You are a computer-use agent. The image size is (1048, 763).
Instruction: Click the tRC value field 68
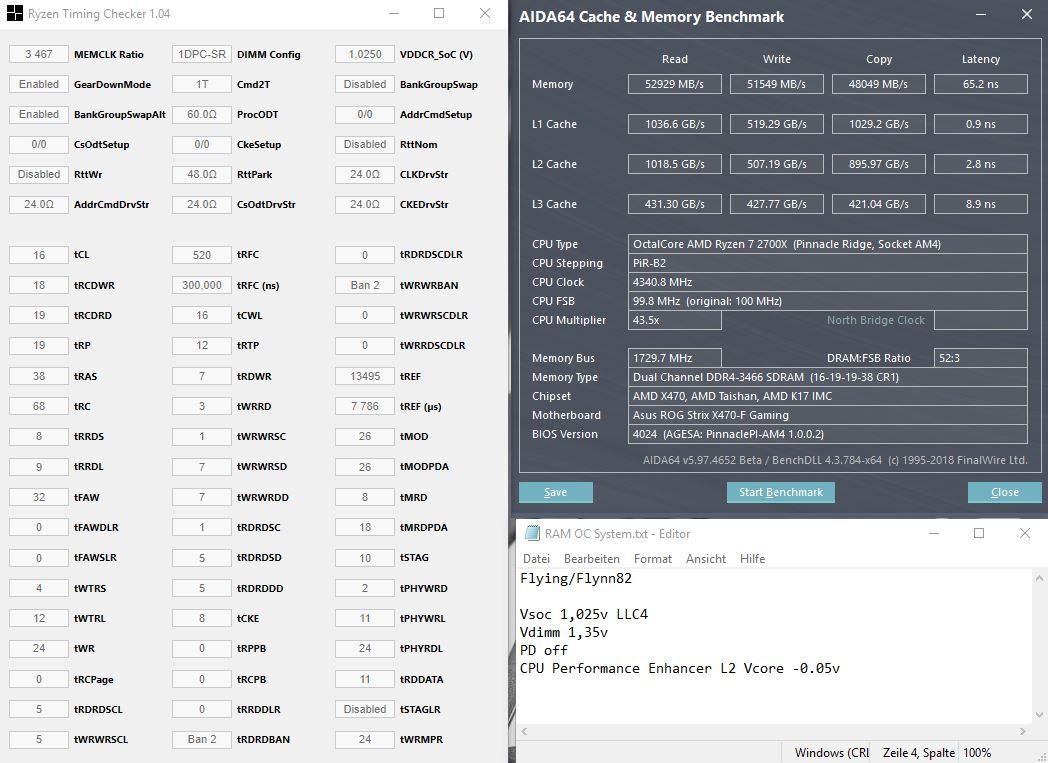click(39, 406)
